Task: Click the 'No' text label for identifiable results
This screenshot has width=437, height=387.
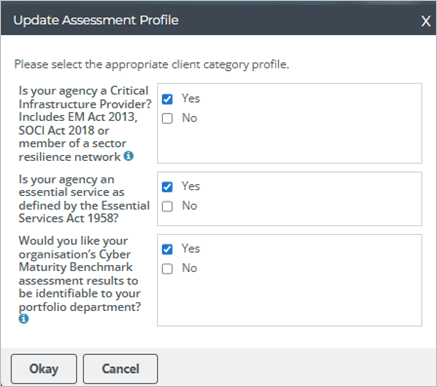Action: click(189, 268)
